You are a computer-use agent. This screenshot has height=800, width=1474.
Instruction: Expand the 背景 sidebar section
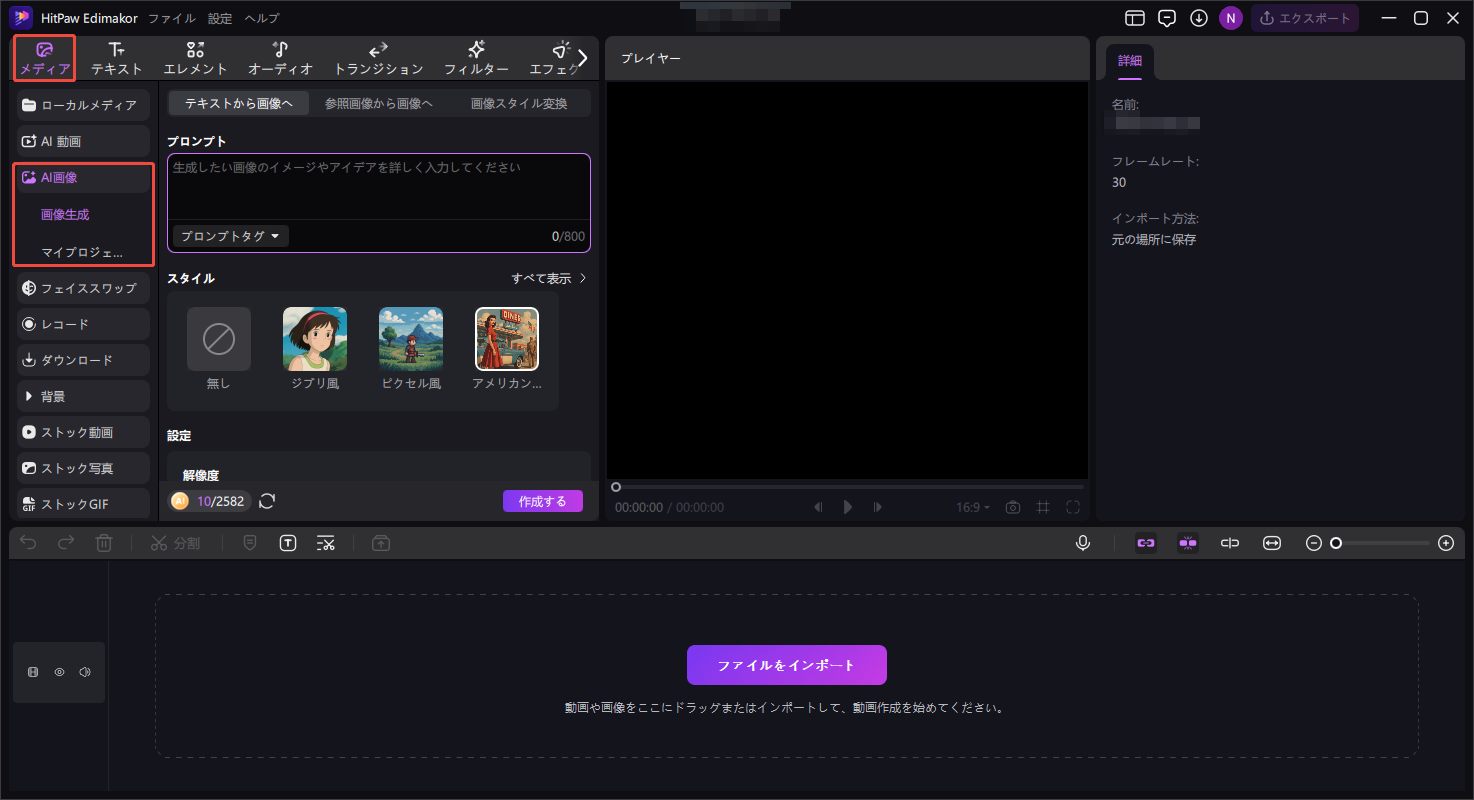click(84, 396)
